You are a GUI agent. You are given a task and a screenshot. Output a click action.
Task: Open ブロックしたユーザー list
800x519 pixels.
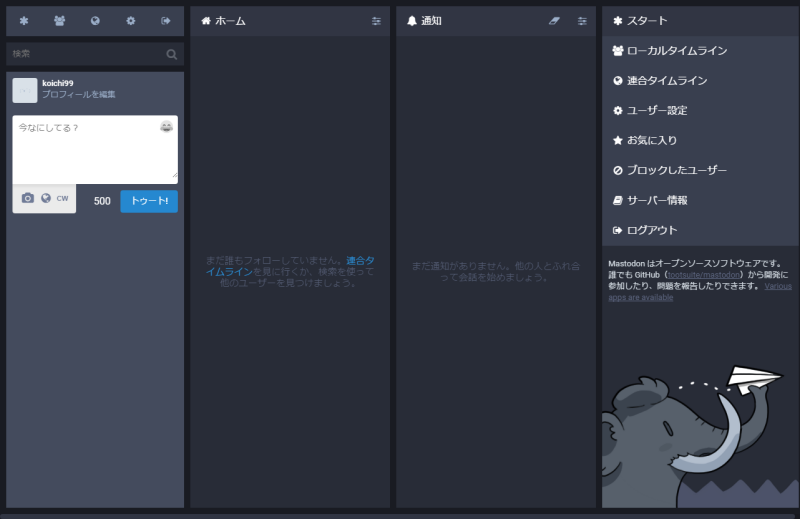[677, 171]
